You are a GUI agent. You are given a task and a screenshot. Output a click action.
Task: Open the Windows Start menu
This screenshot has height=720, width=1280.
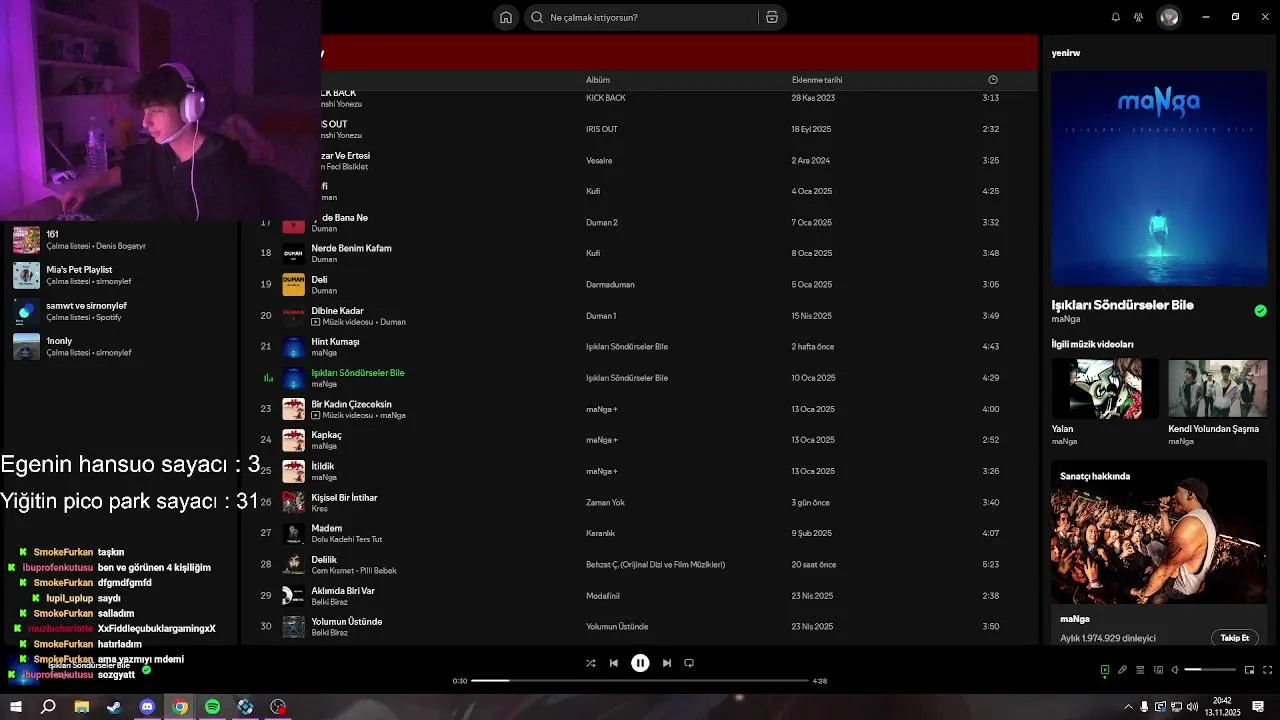[16, 707]
